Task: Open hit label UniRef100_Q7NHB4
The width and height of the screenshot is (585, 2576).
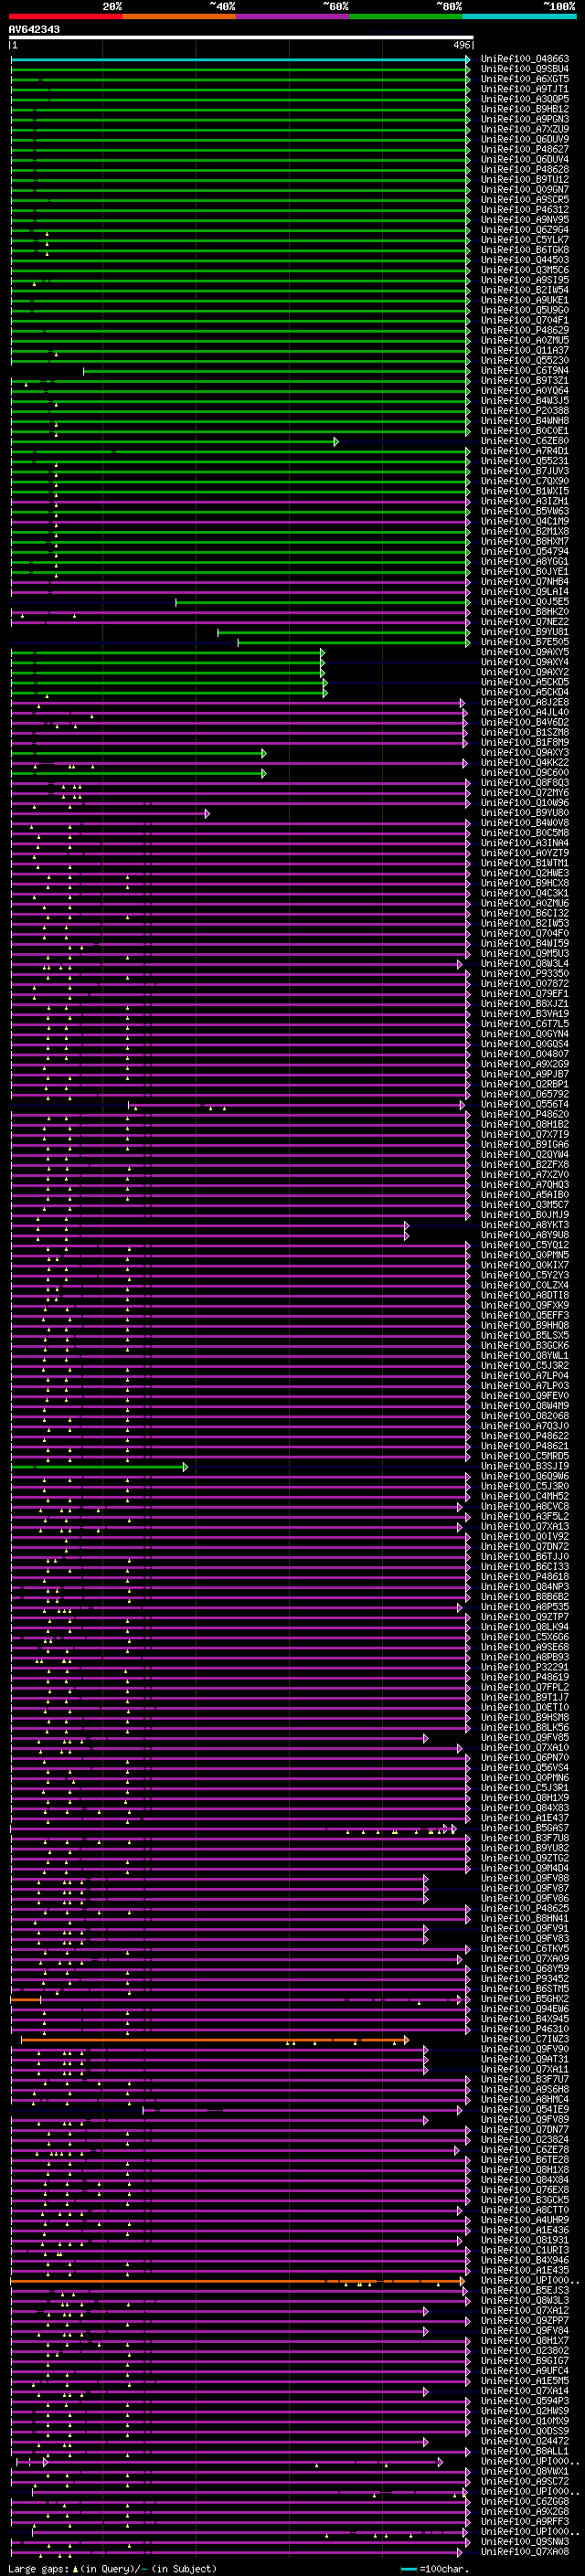Action: point(524,581)
